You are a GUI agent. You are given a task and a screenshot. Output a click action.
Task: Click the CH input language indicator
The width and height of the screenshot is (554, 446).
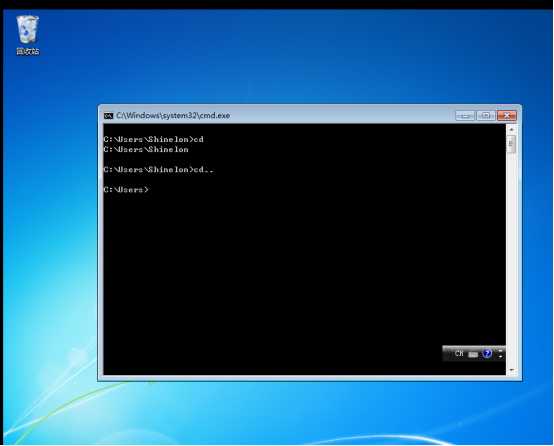(x=459, y=353)
